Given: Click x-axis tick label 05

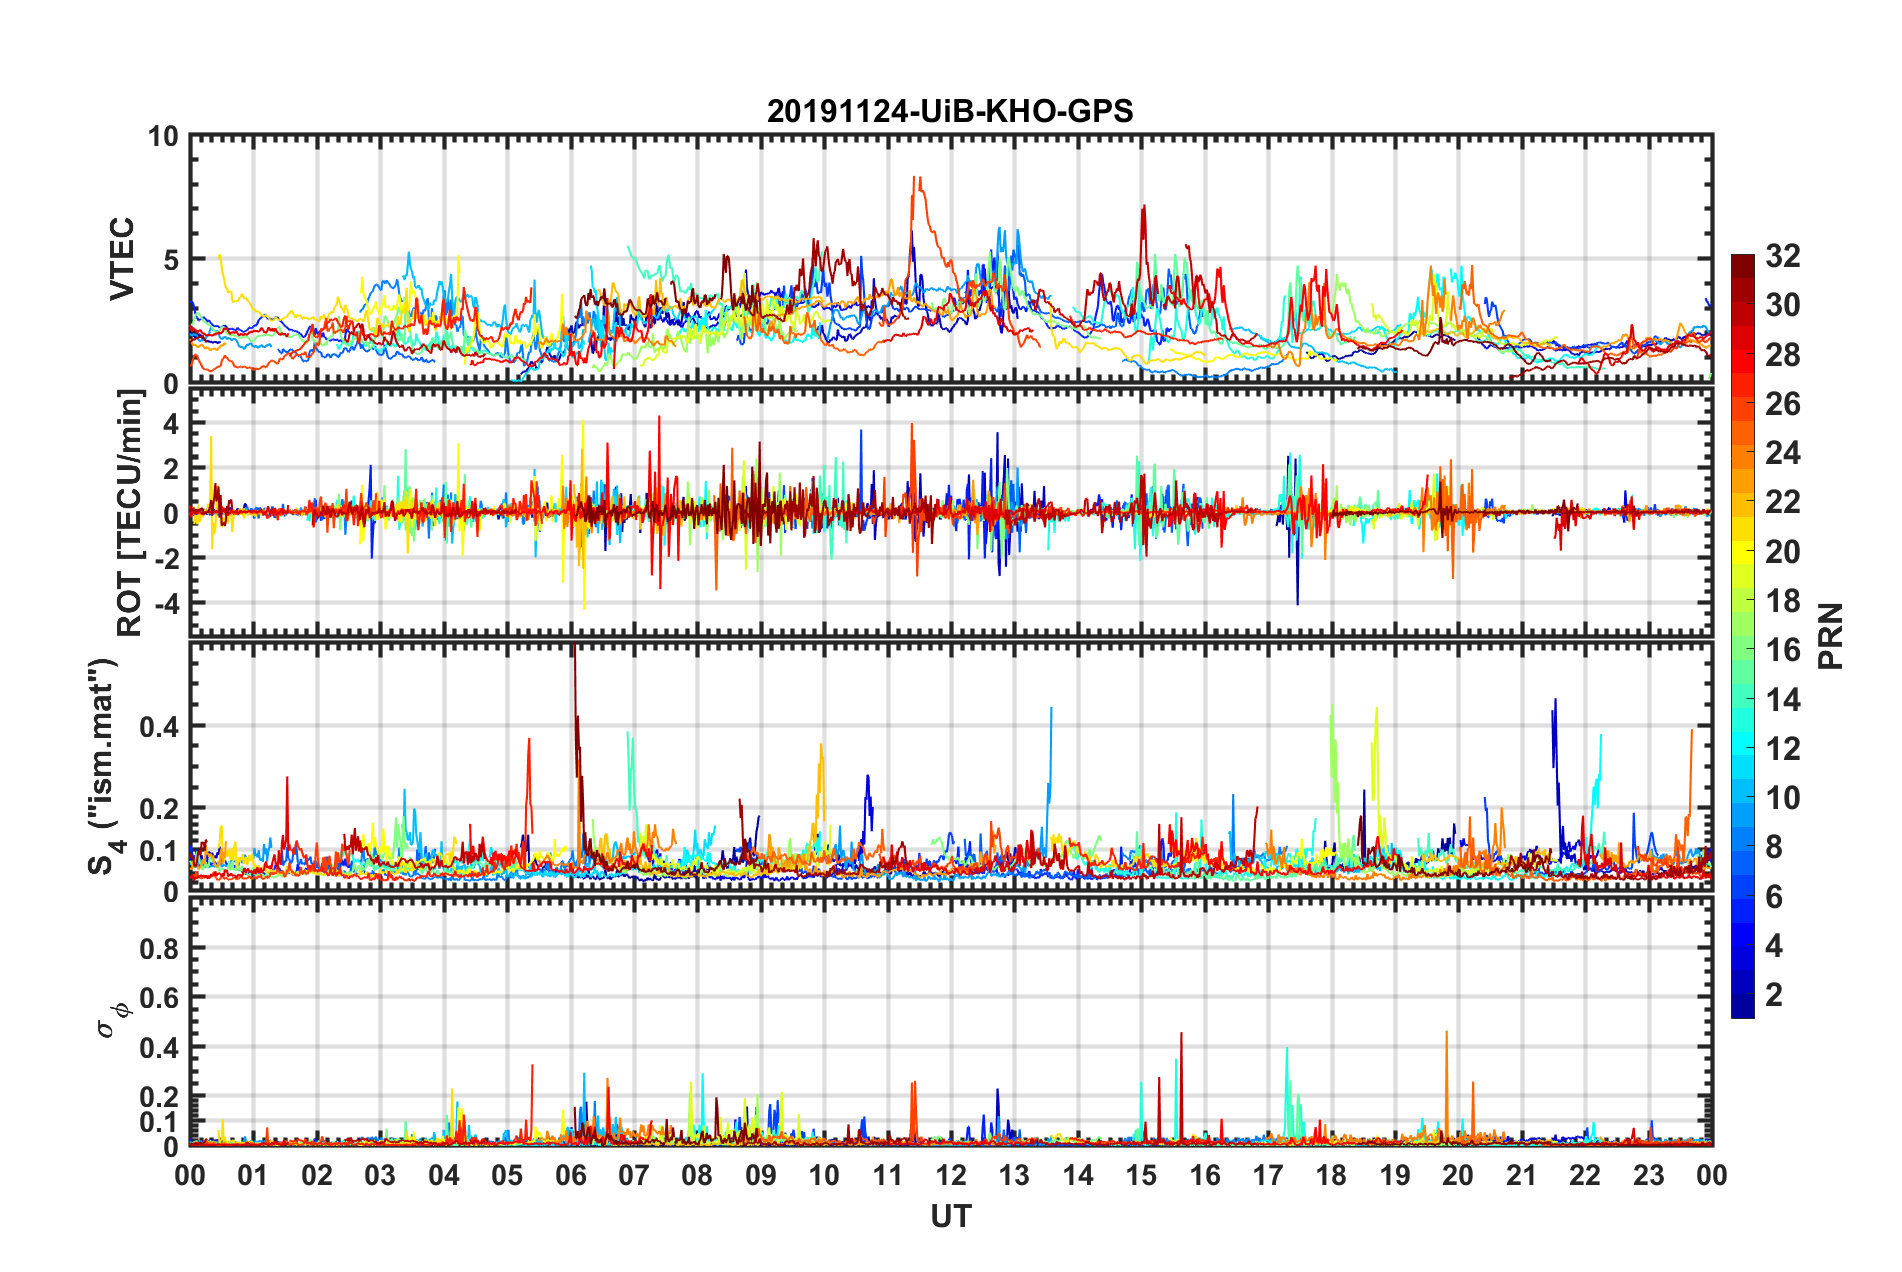Looking at the screenshot, I should (507, 1175).
